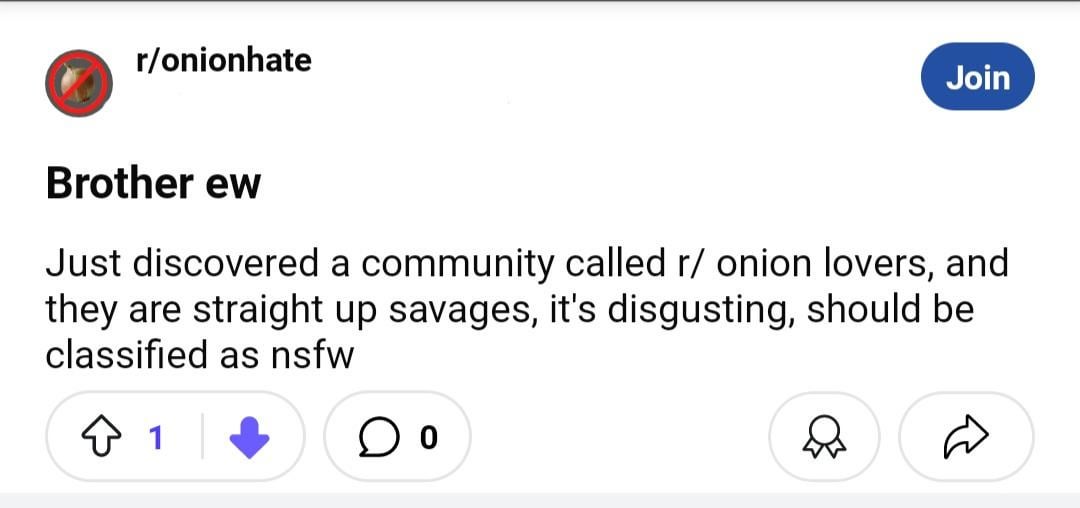The height and width of the screenshot is (508, 1080).
Task: Join the r/onionhate community
Action: 977,77
